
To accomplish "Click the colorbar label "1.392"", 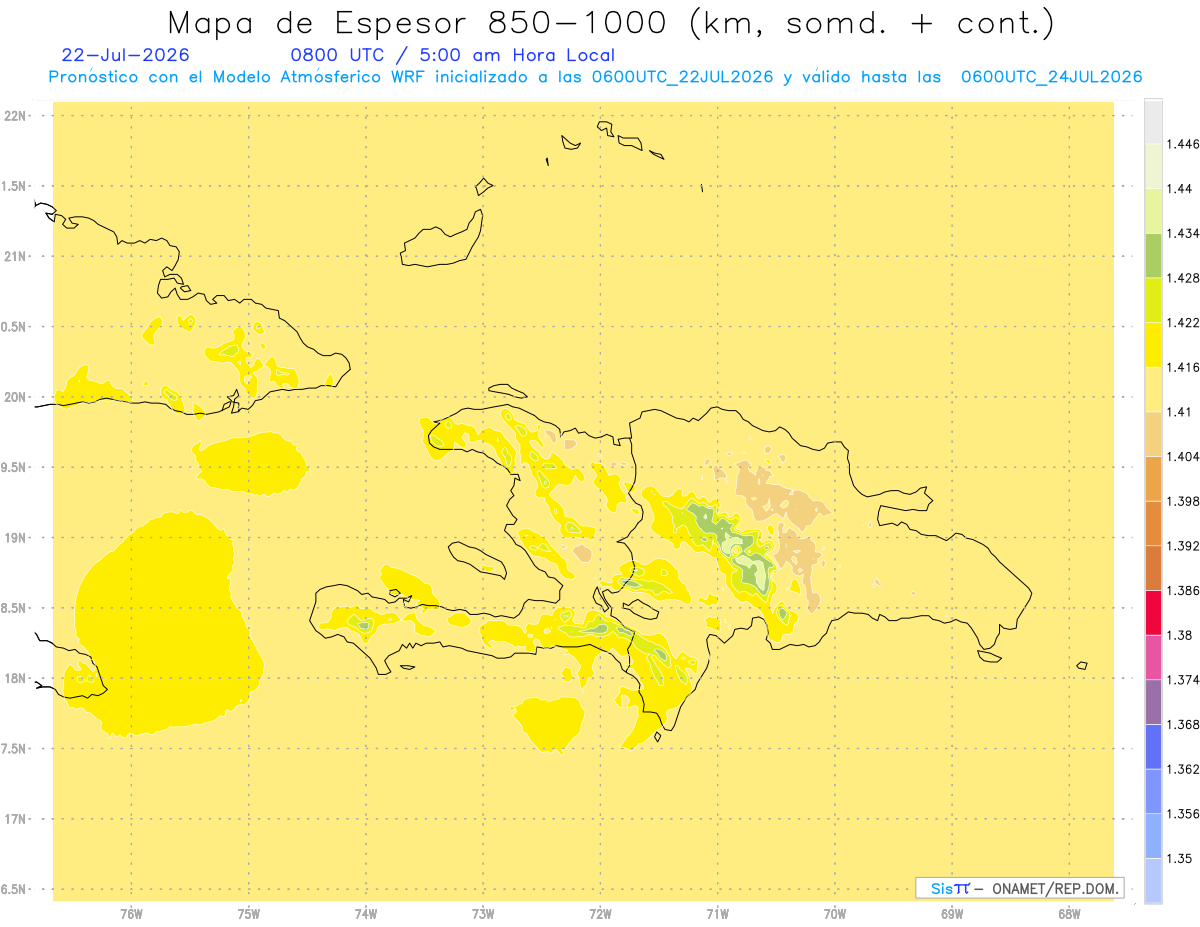I will pyautogui.click(x=1182, y=546).
